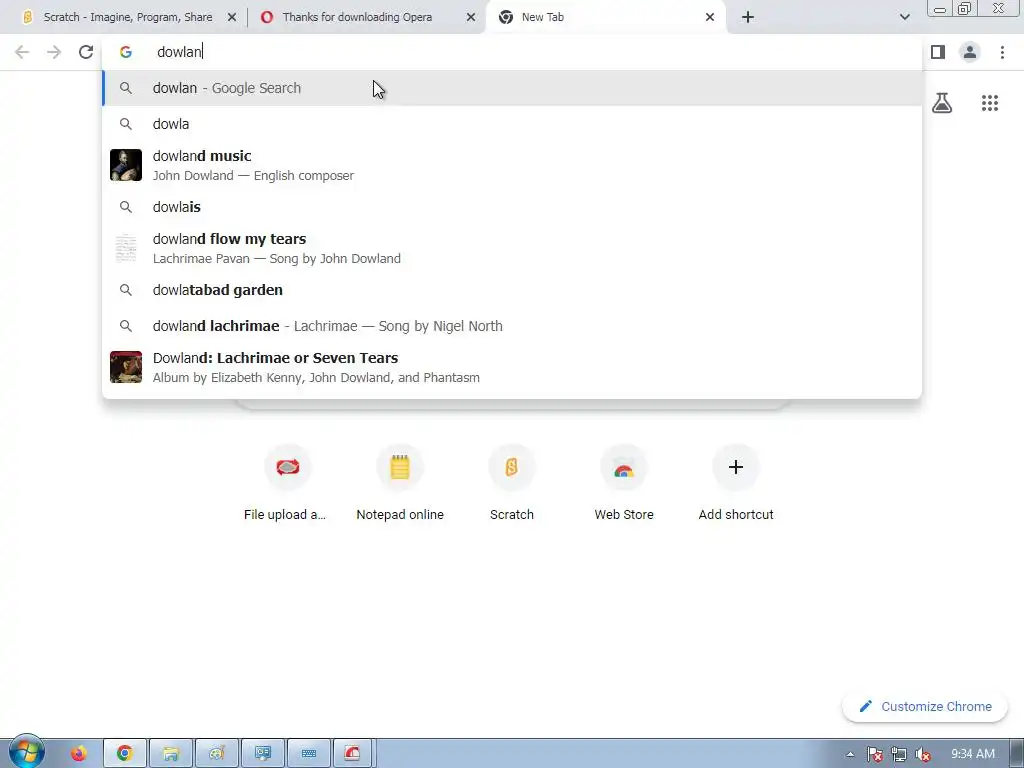Click the search icon beside 'dowlatabad garden'
The width and height of the screenshot is (1024, 768).
(126, 290)
